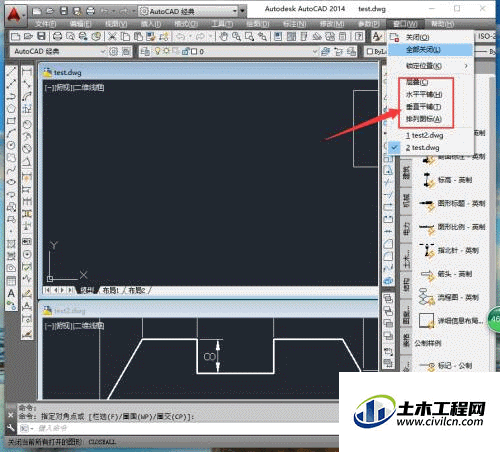This screenshot has width=500, height=452.
Task: Click Plot printer icon in quick access toolbar
Action: pyautogui.click(x=90, y=11)
